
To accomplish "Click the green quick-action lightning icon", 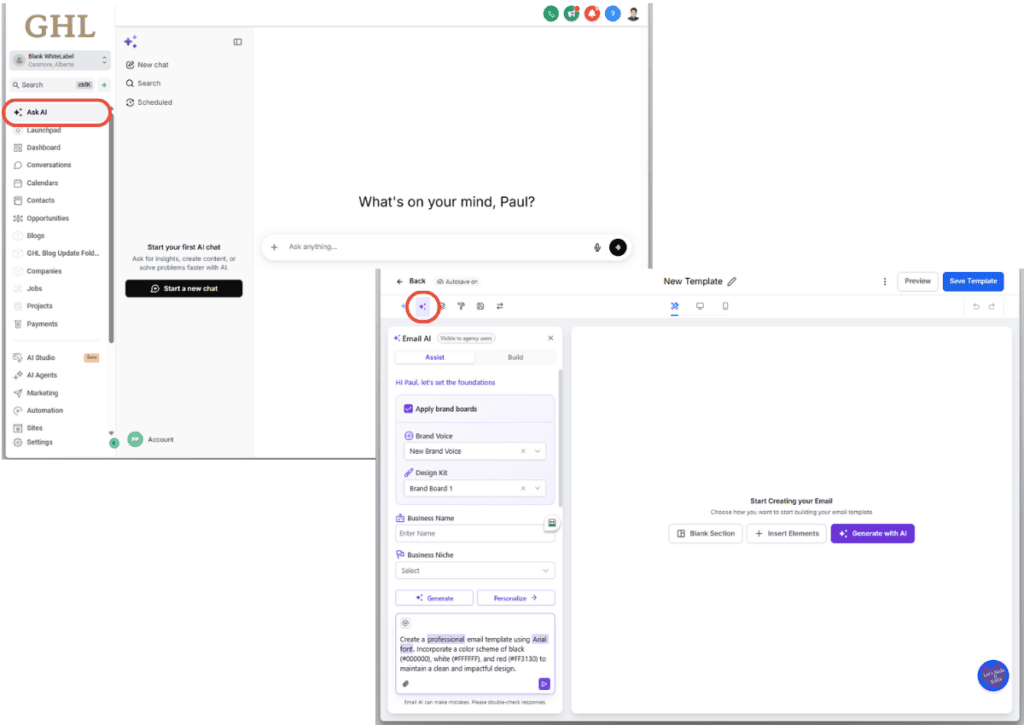I will pos(104,85).
